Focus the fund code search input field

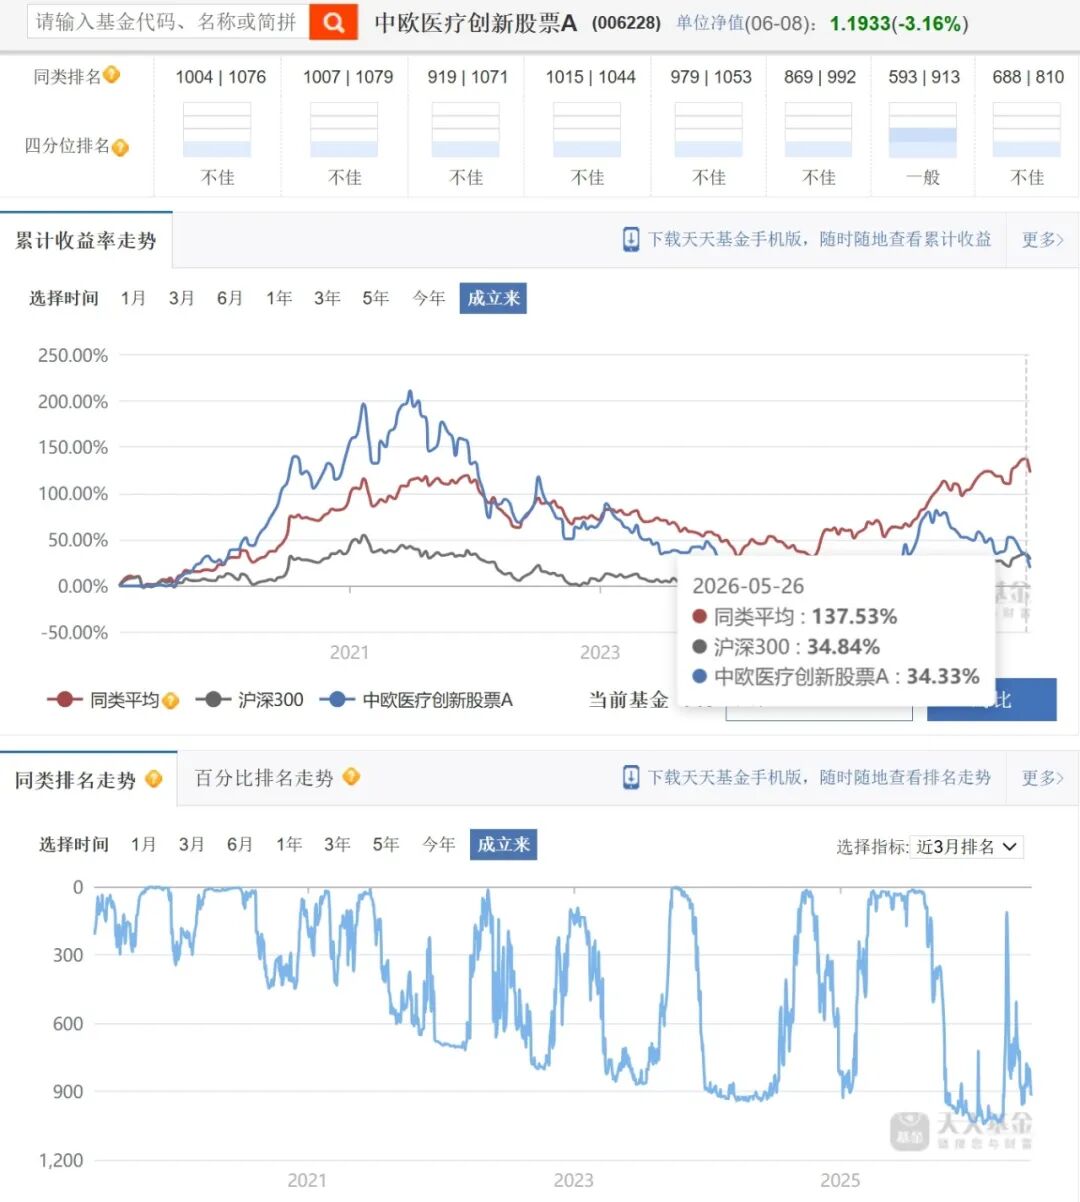point(168,22)
